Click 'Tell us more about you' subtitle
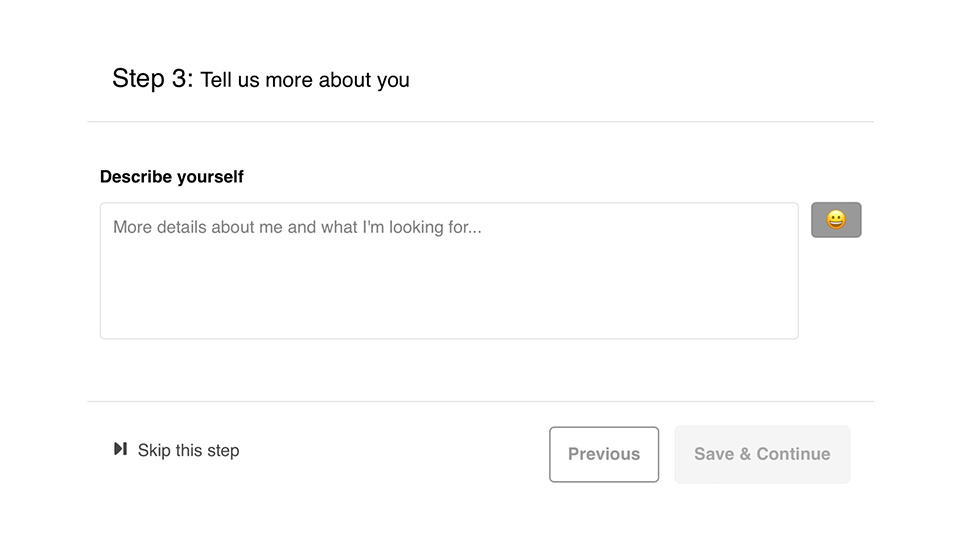 [x=305, y=80]
